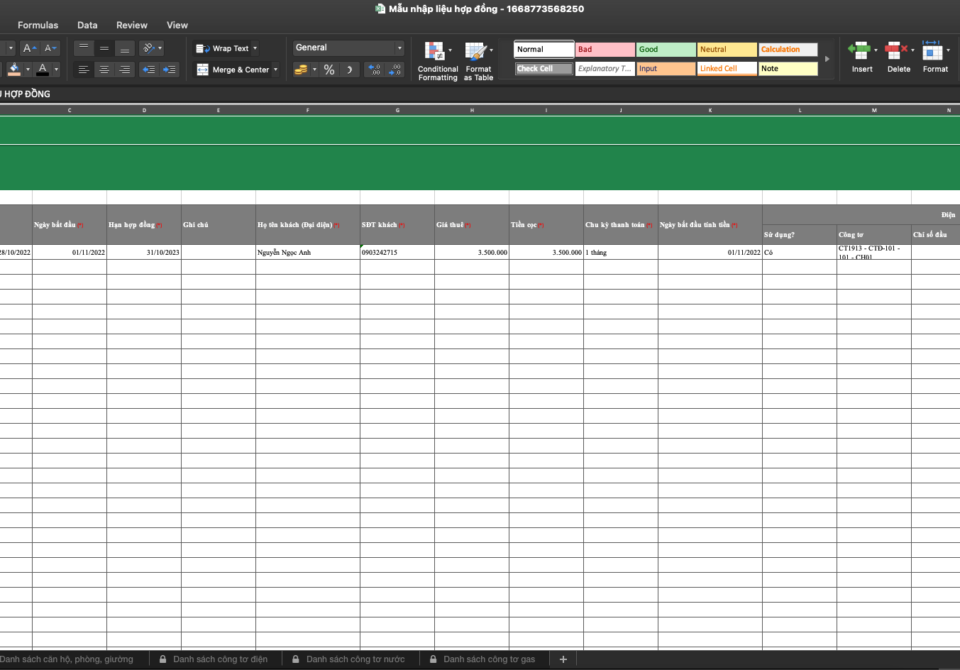
Task: Increase the indent level
Action: tap(169, 70)
